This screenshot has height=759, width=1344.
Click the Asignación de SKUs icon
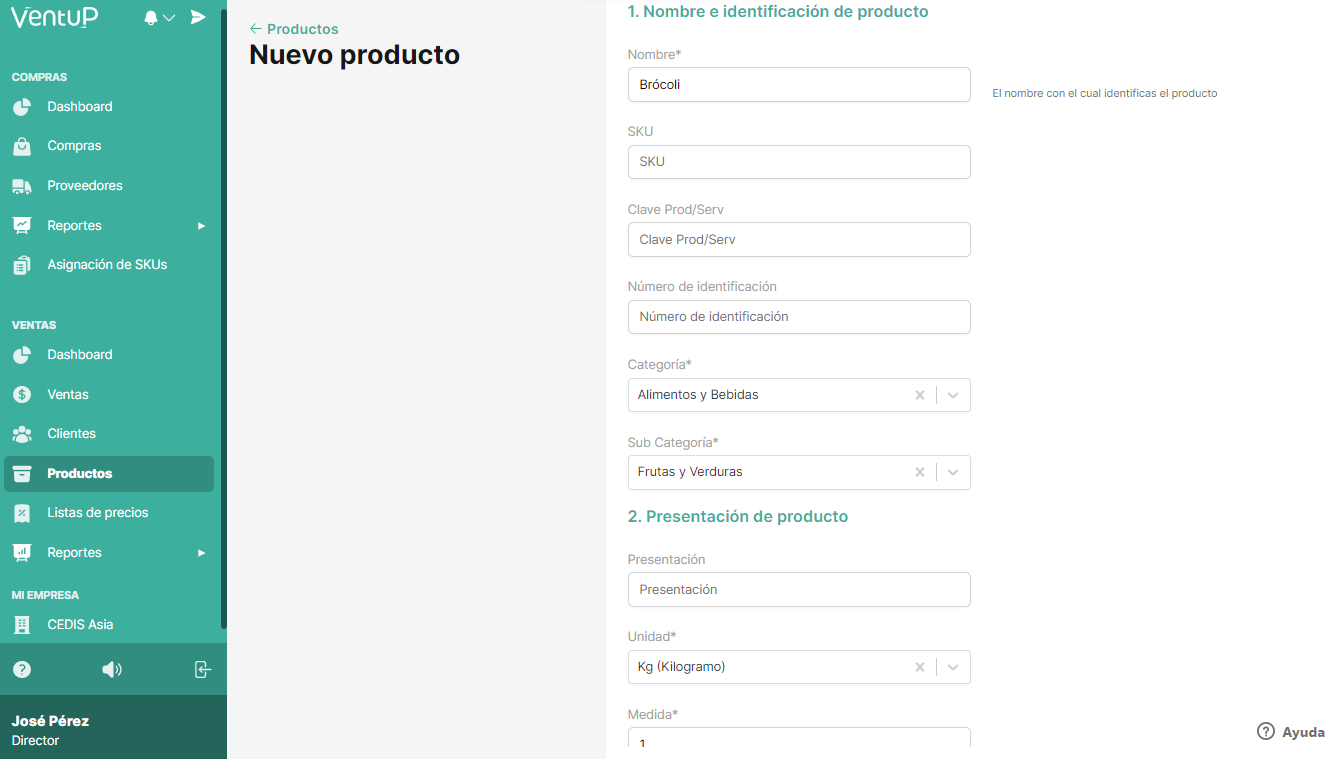[x=22, y=264]
